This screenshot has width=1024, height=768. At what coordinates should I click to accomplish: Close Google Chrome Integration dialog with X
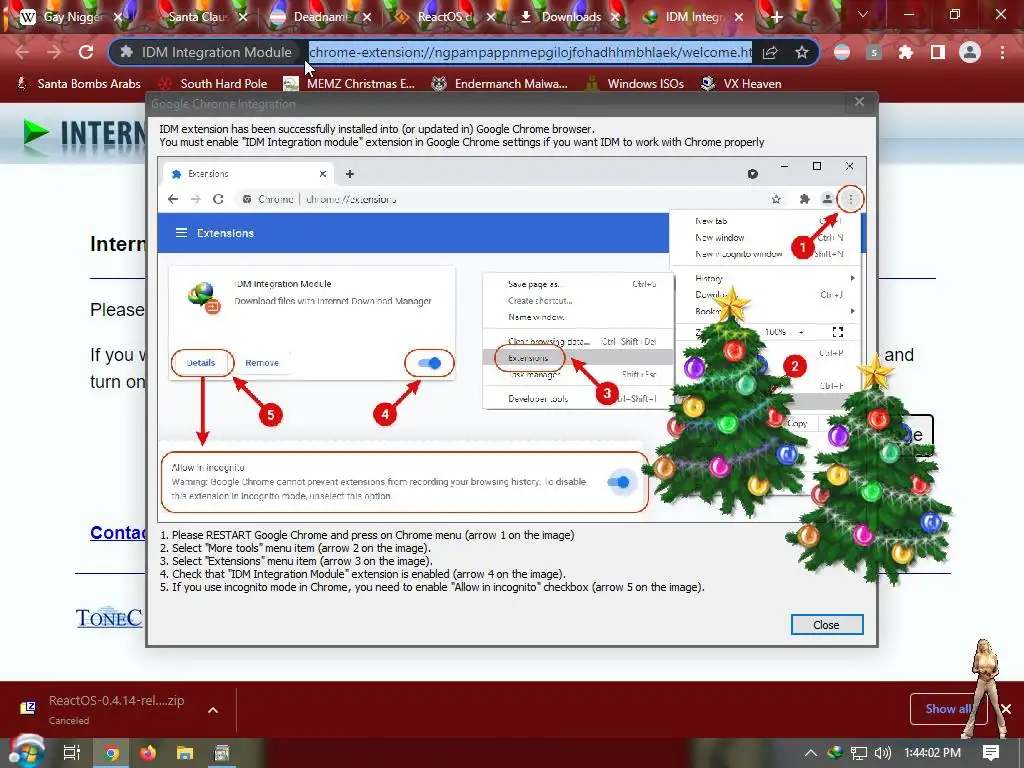click(859, 102)
